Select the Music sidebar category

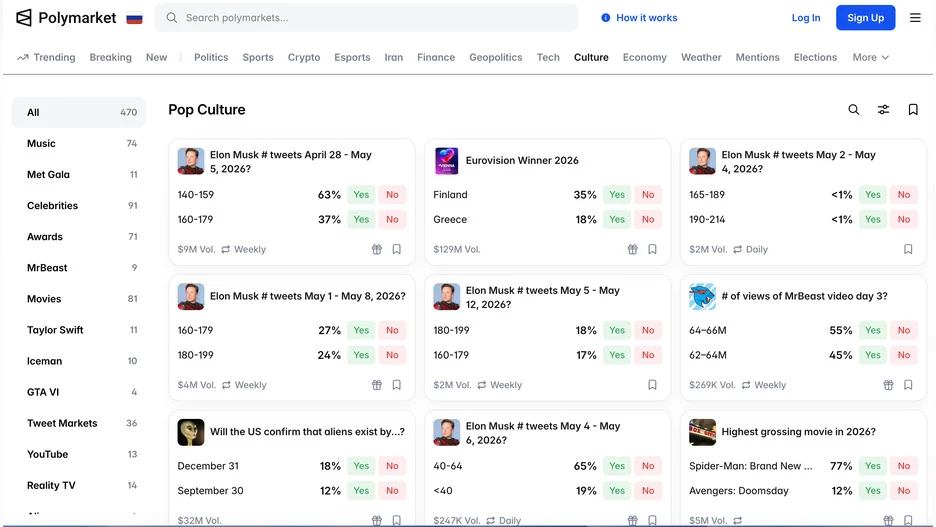[x=79, y=143]
